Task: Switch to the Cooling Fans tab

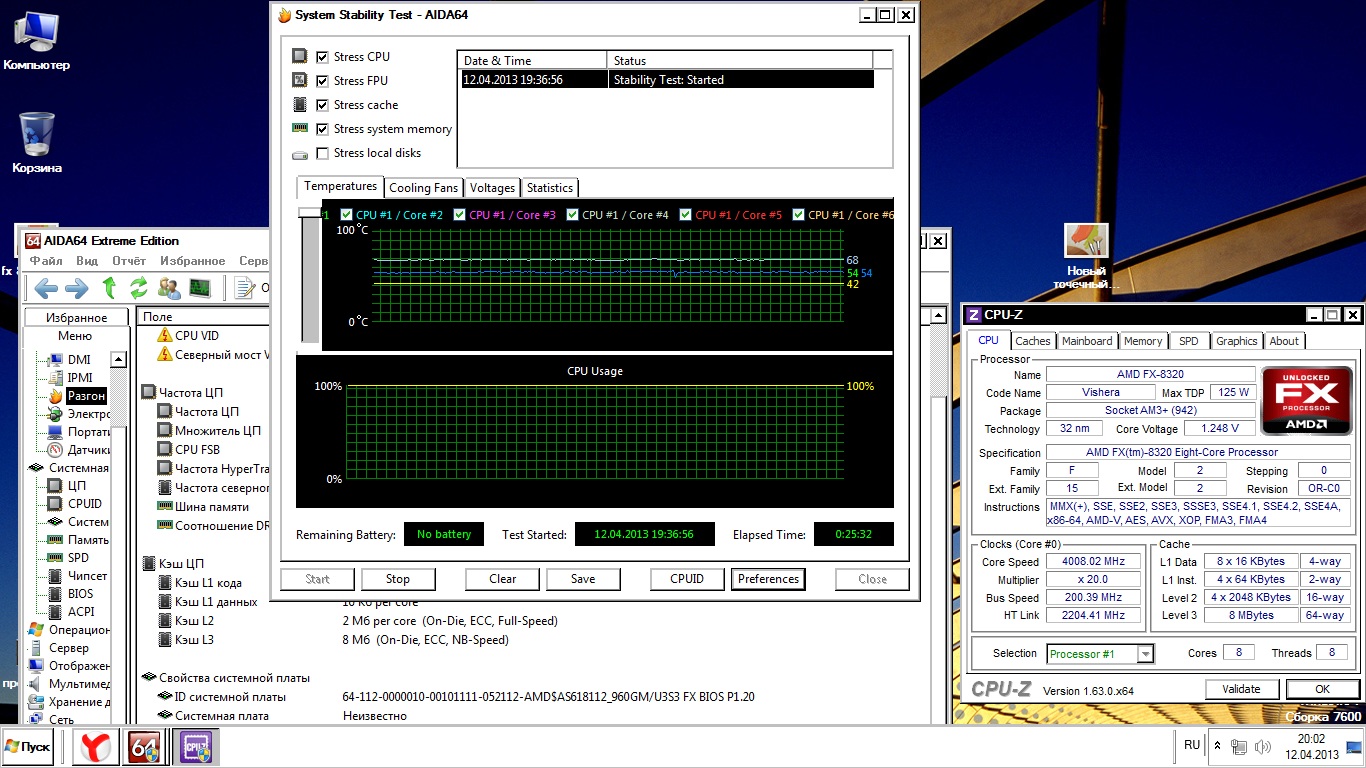Action: [x=423, y=188]
